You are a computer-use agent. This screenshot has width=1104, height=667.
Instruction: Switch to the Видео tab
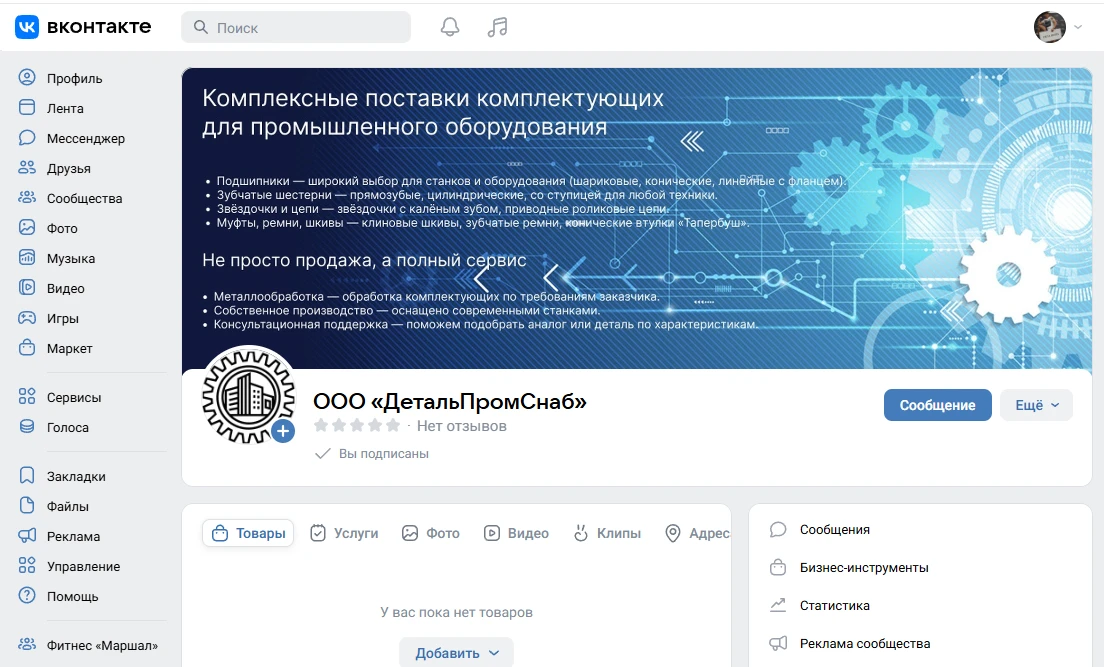point(516,533)
